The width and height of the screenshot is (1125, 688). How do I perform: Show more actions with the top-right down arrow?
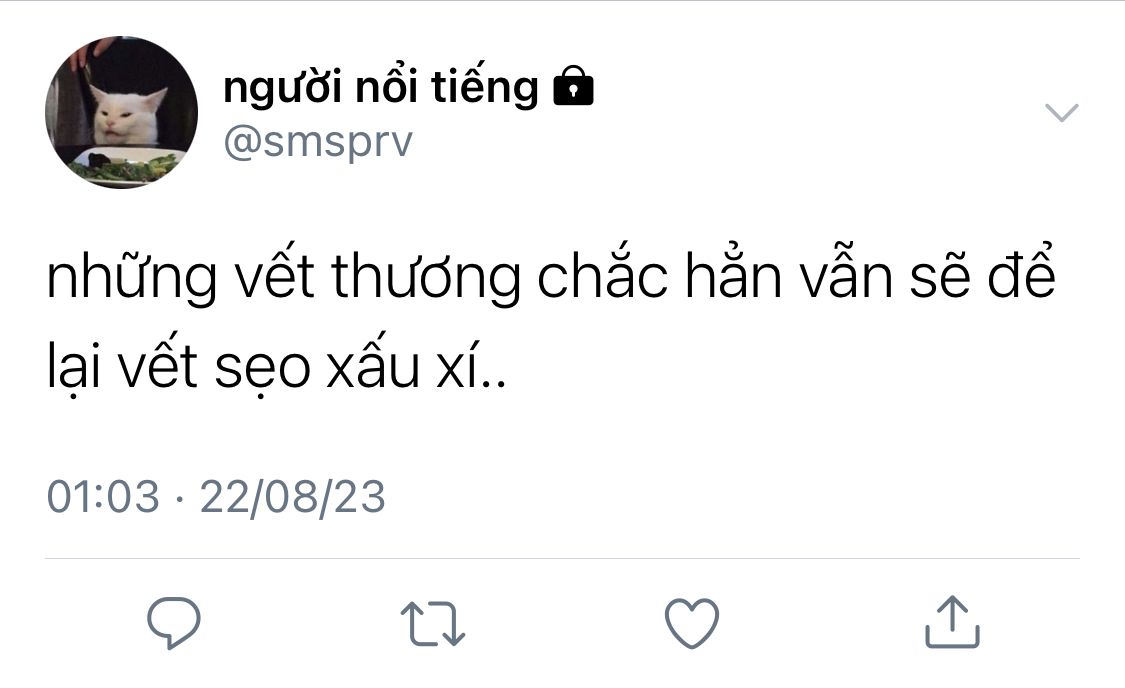pos(1061,113)
